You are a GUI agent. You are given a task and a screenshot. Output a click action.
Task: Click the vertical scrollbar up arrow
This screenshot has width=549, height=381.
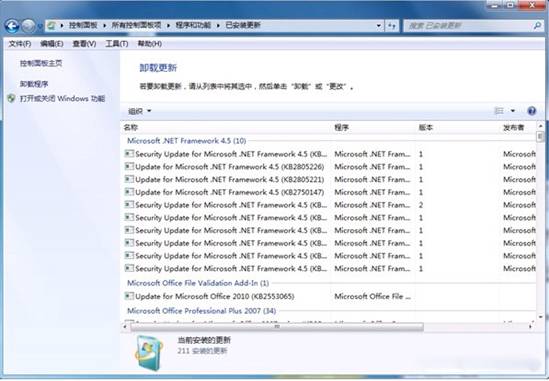[540, 126]
